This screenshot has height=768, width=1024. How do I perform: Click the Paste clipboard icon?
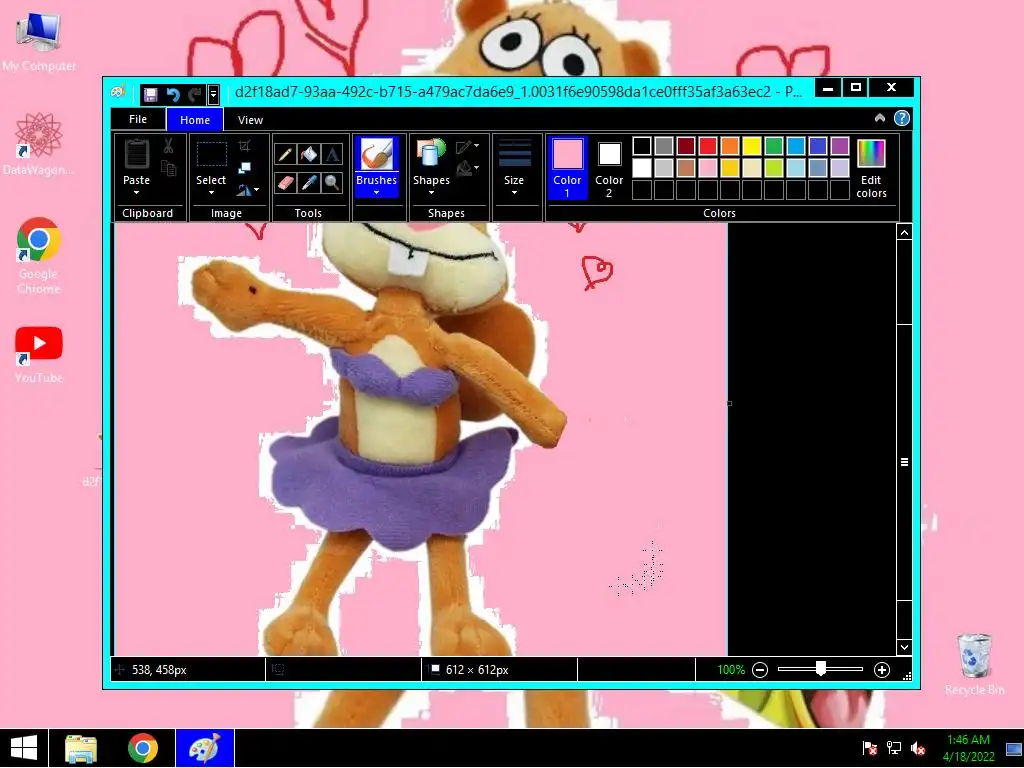tap(136, 154)
